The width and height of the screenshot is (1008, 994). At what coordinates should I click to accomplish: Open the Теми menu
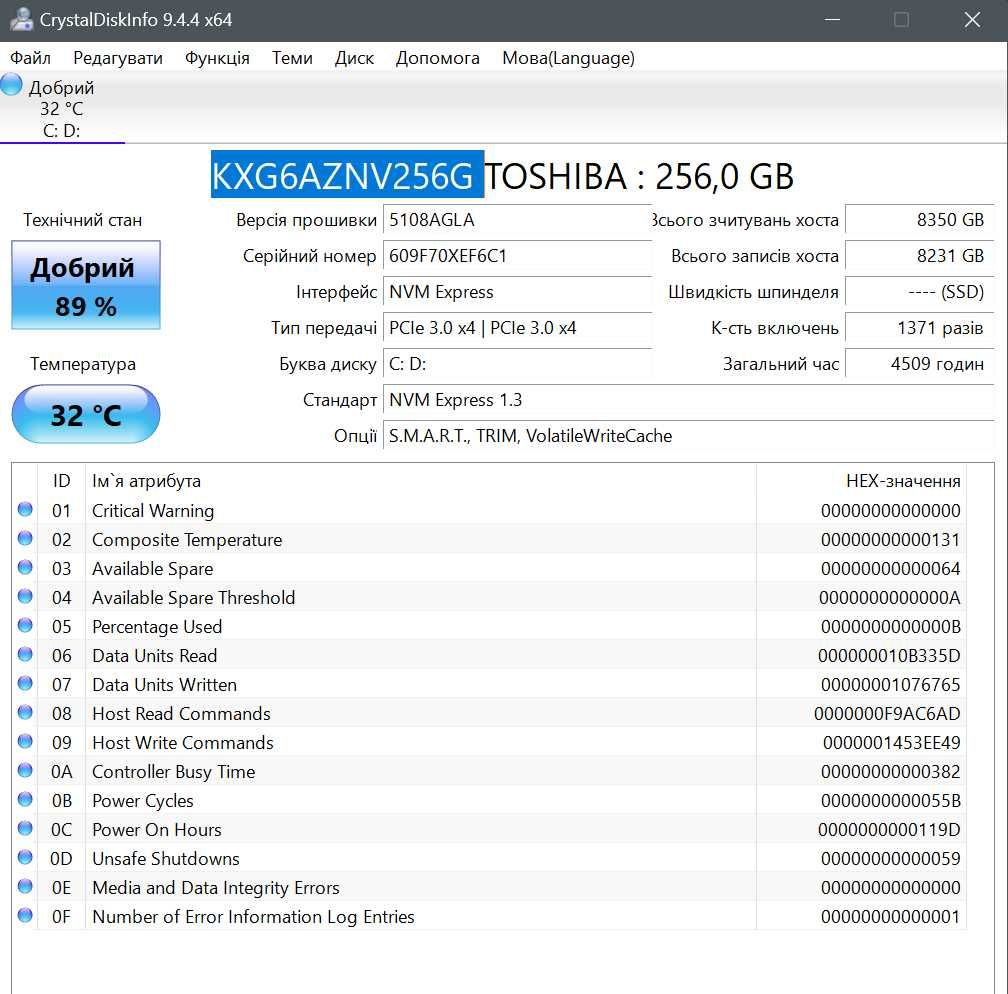coord(292,58)
